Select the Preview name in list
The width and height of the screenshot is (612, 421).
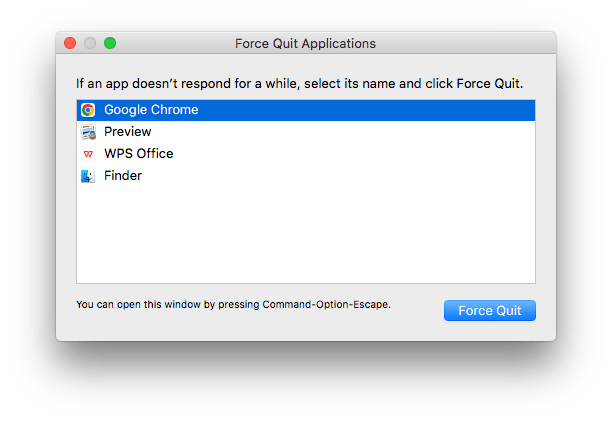coord(127,132)
